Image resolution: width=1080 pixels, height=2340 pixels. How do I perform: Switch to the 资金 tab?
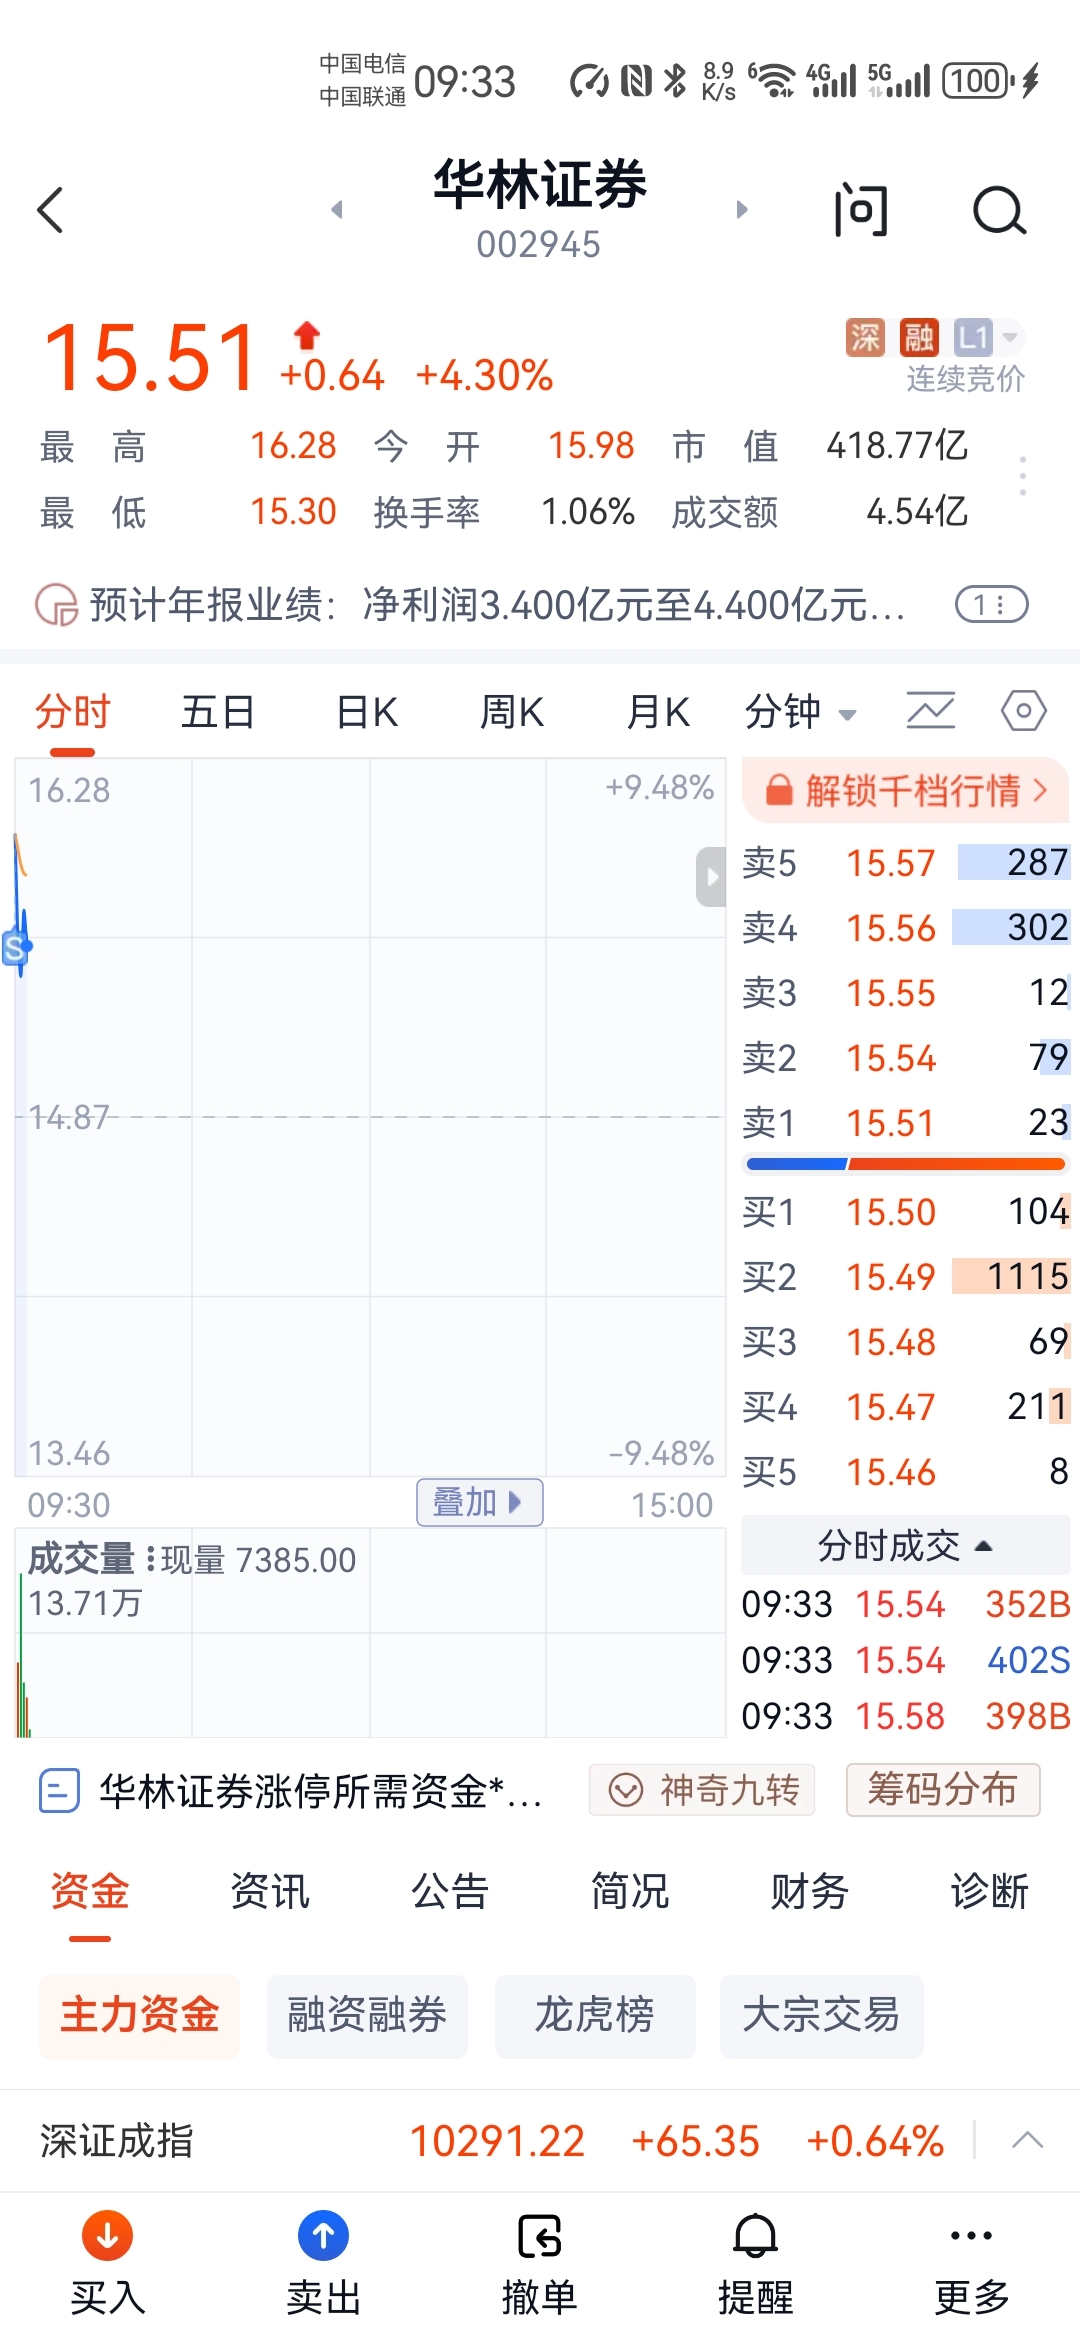point(90,1891)
